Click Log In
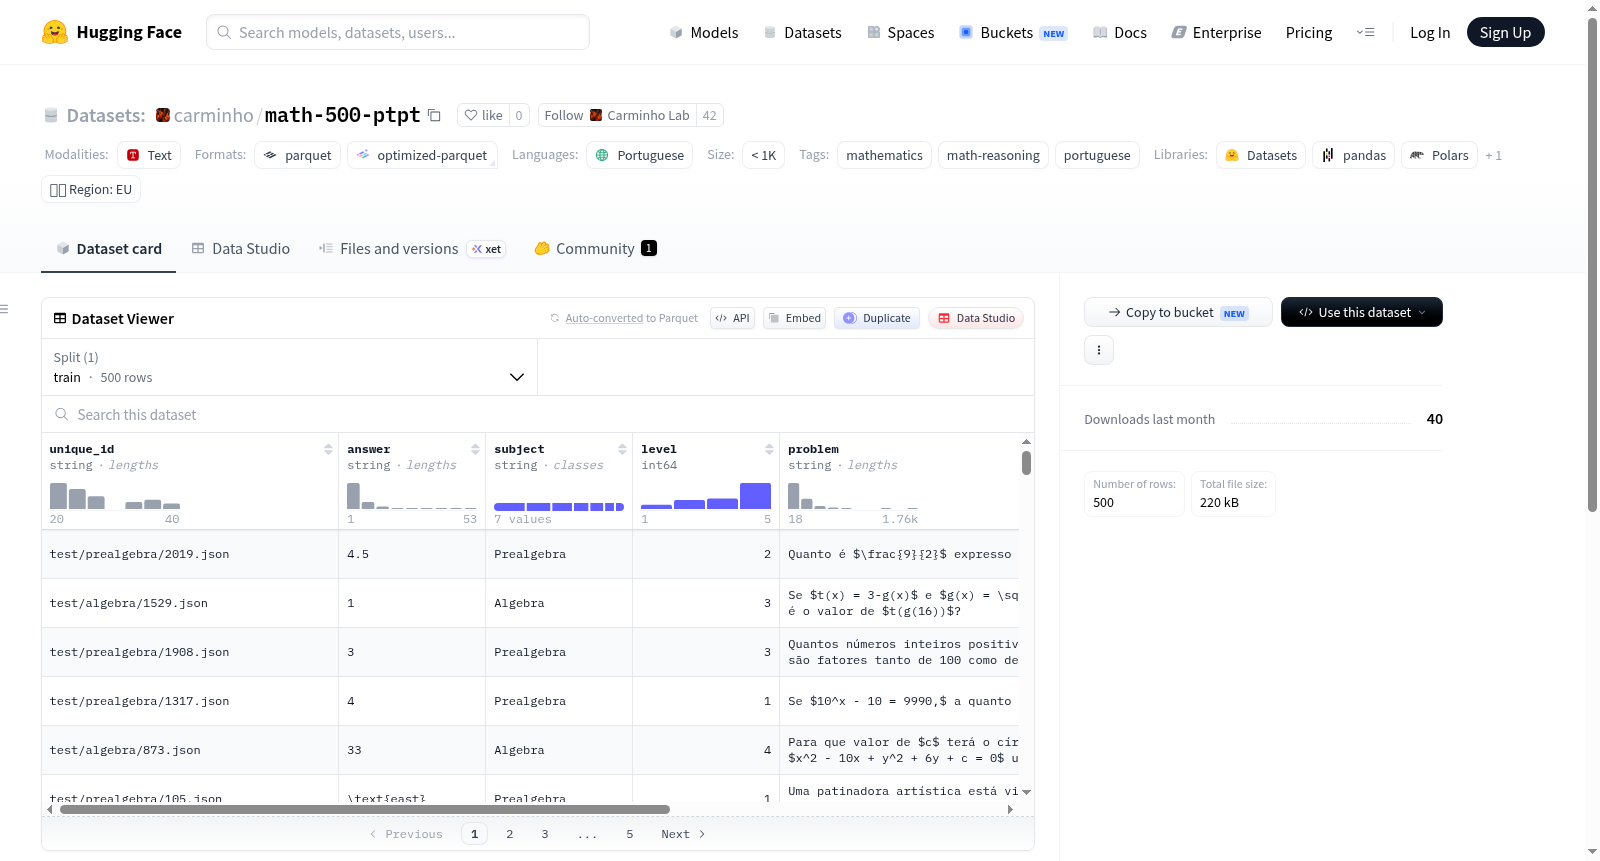 [x=1430, y=32]
